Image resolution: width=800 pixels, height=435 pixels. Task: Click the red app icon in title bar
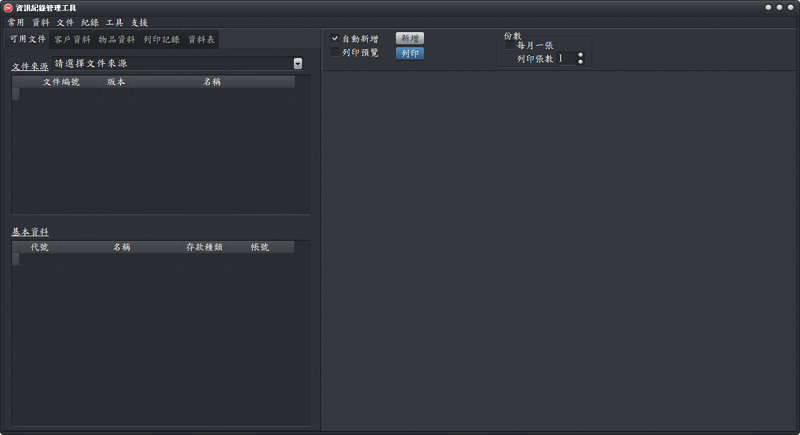pos(8,8)
